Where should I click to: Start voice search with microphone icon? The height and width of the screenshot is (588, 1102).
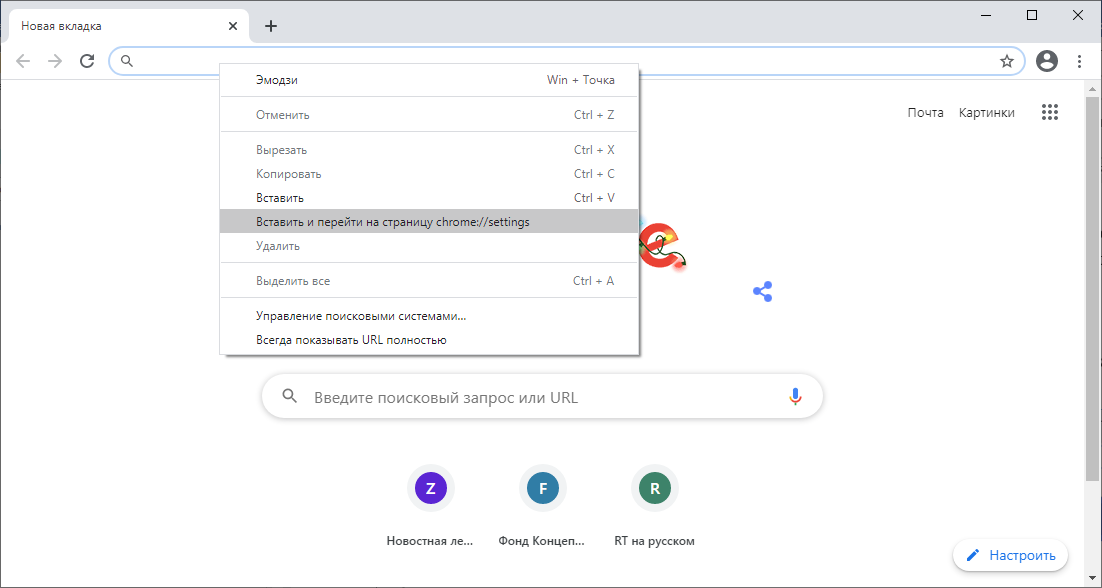pos(795,397)
